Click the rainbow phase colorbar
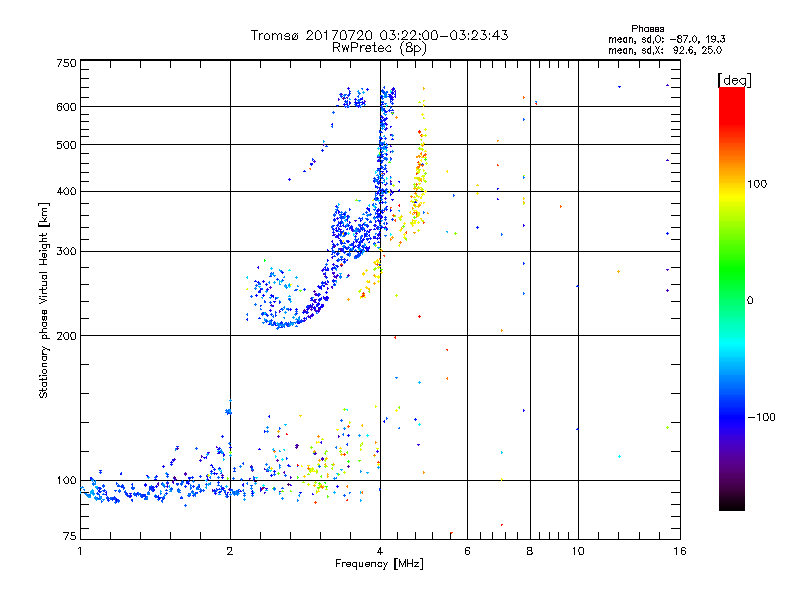Screen dimensions: 800x600 (x=732, y=299)
